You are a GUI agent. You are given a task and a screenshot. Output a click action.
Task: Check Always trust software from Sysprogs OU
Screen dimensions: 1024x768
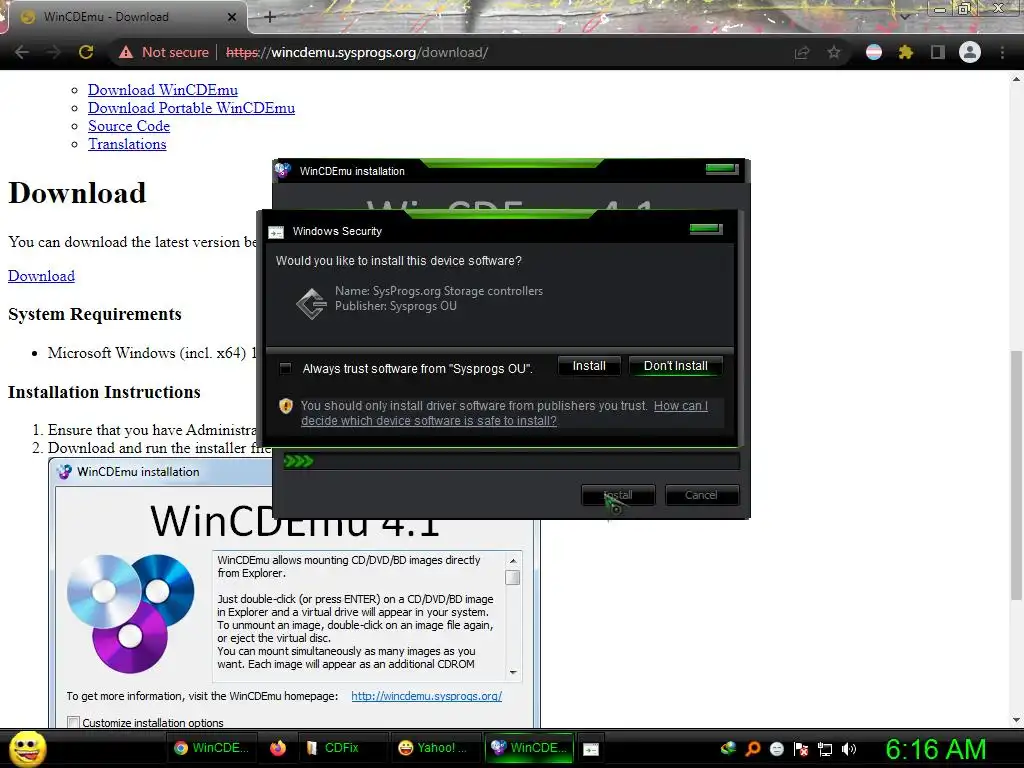pos(285,368)
